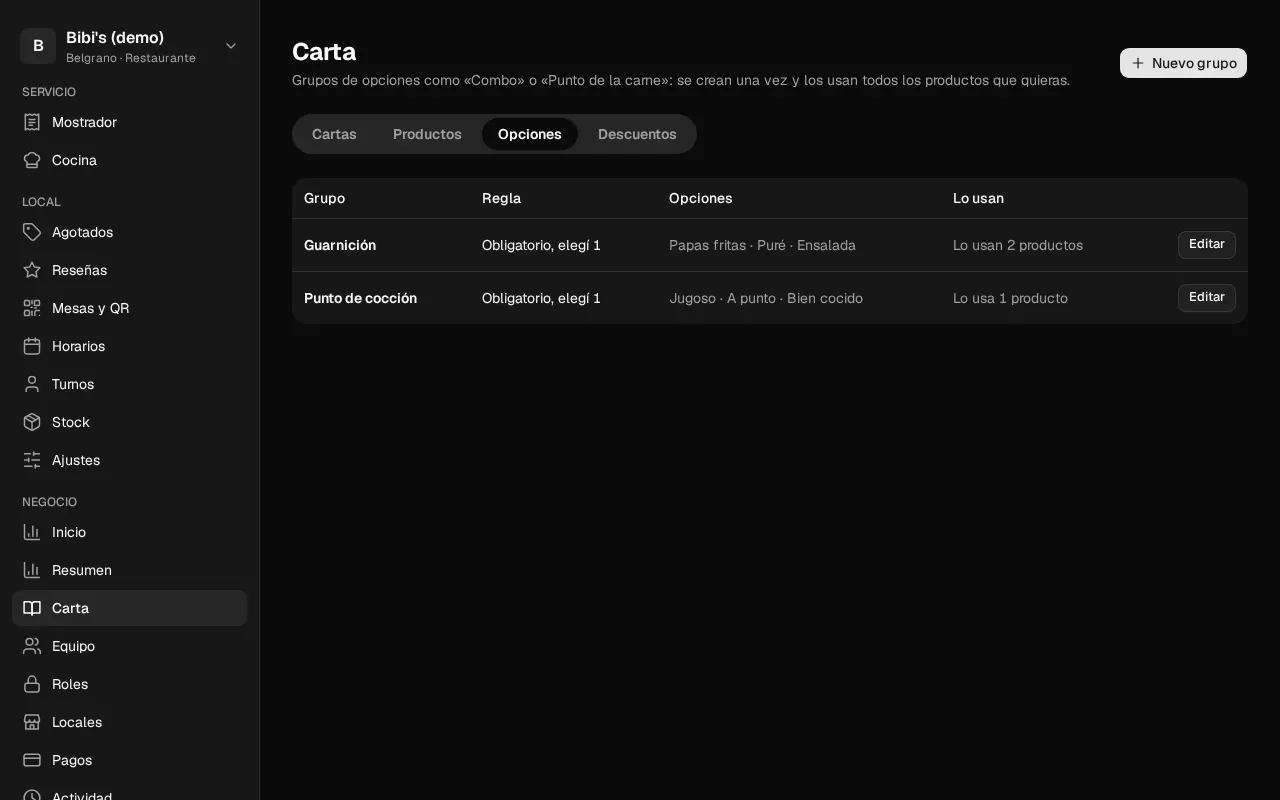This screenshot has width=1280, height=800.
Task: Click the Pagos credit card icon
Action: 32,760
